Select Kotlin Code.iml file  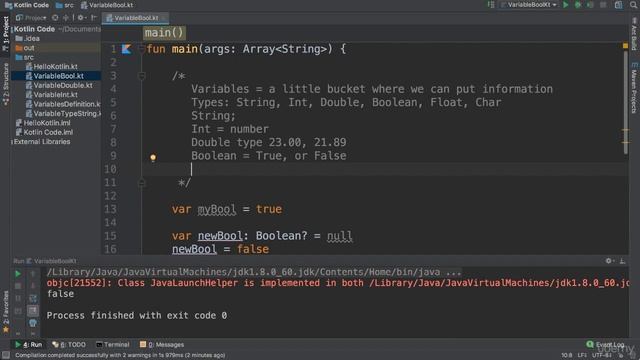pos(44,132)
